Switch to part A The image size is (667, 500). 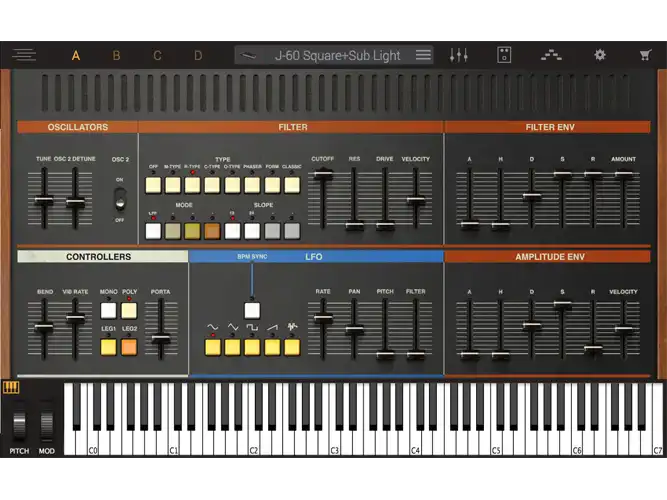(x=76, y=55)
